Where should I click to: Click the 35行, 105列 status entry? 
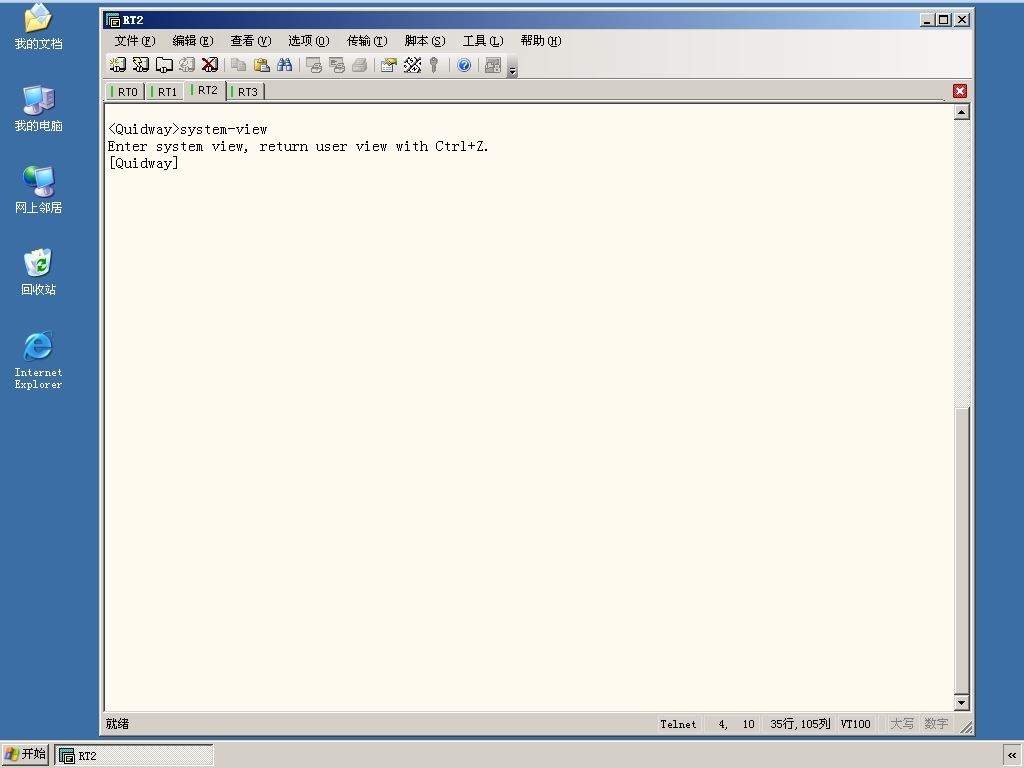click(800, 724)
